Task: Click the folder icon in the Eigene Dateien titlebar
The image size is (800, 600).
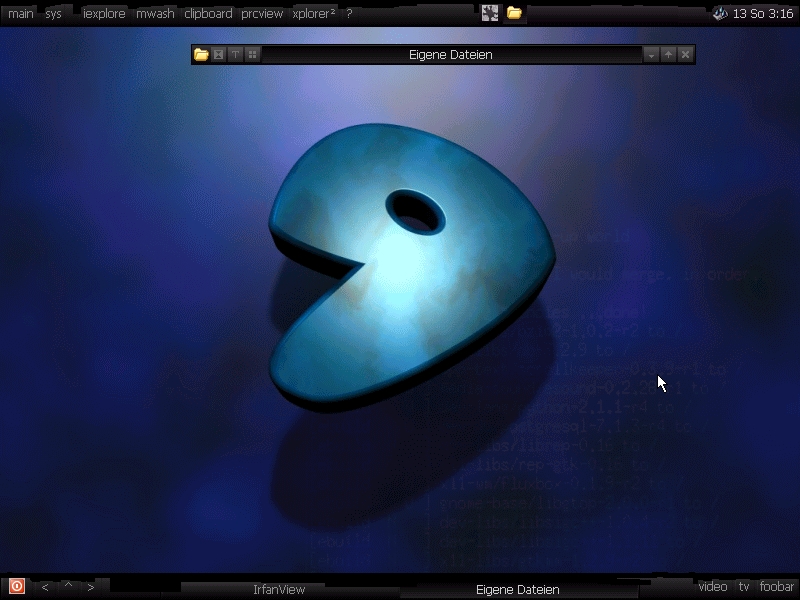Action: coord(201,55)
